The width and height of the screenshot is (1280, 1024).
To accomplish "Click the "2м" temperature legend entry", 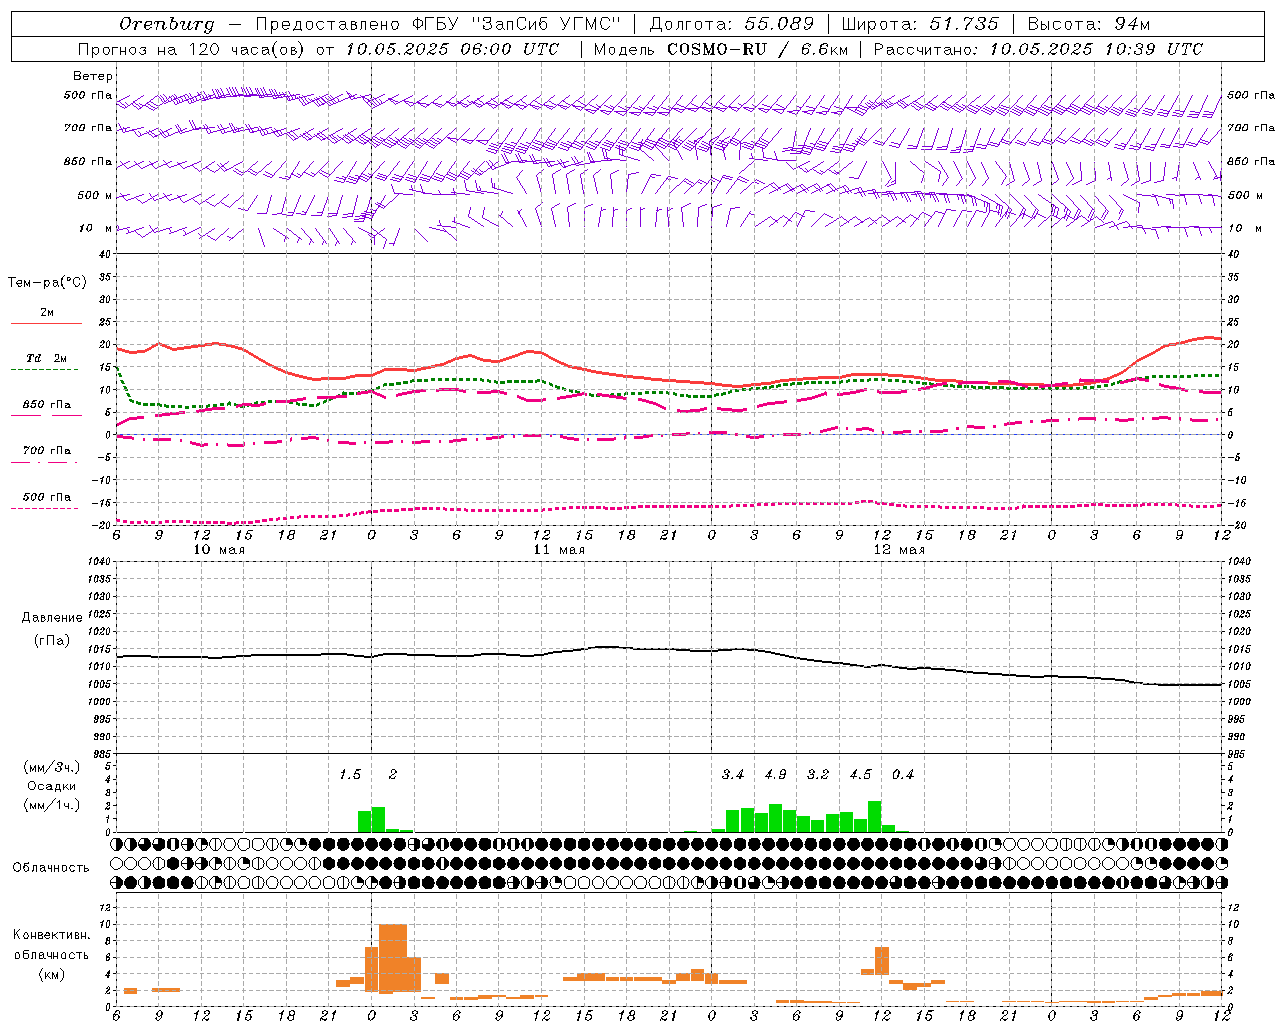I will 47,313.
